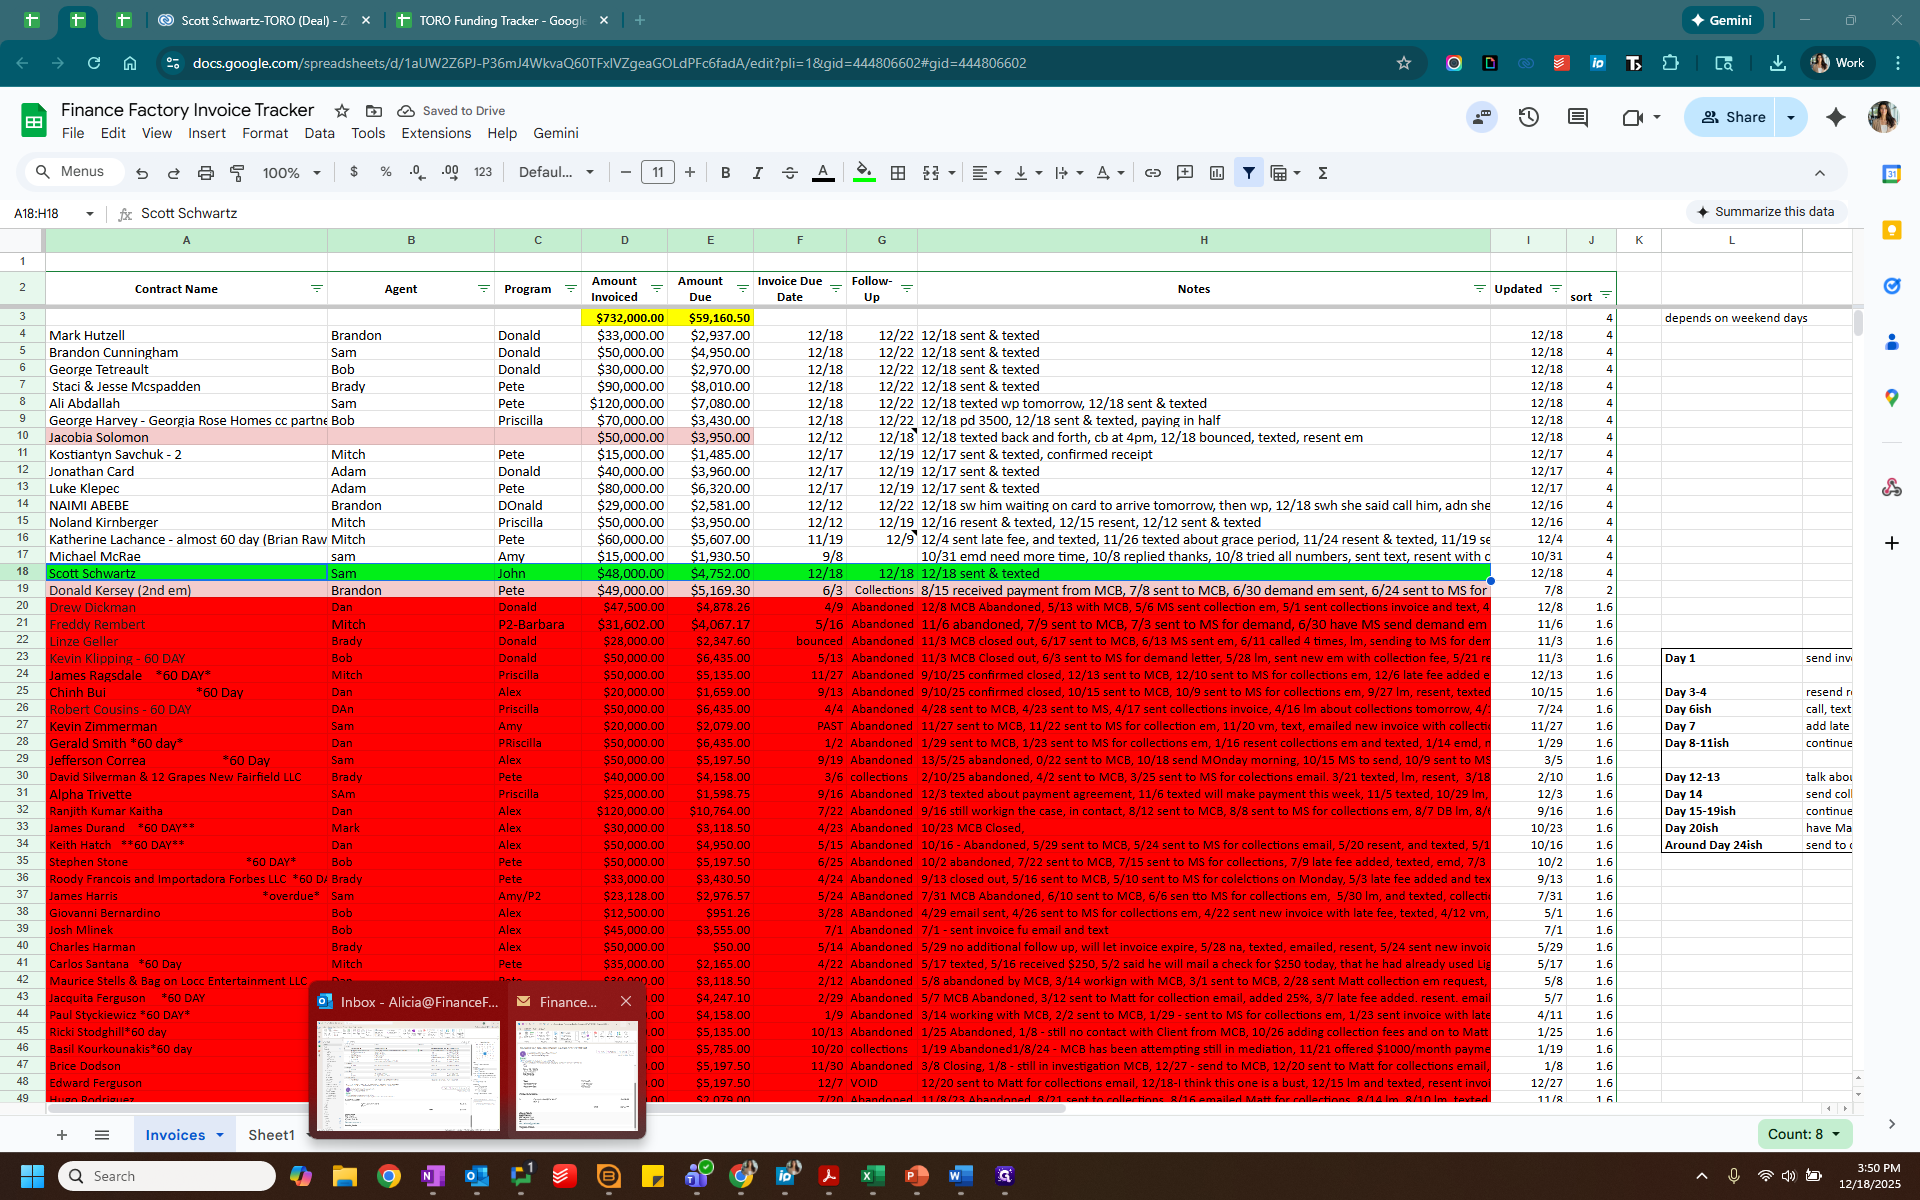Screen dimensions: 1920x1200
Task: Click the insert chart icon
Action: pos(1217,173)
